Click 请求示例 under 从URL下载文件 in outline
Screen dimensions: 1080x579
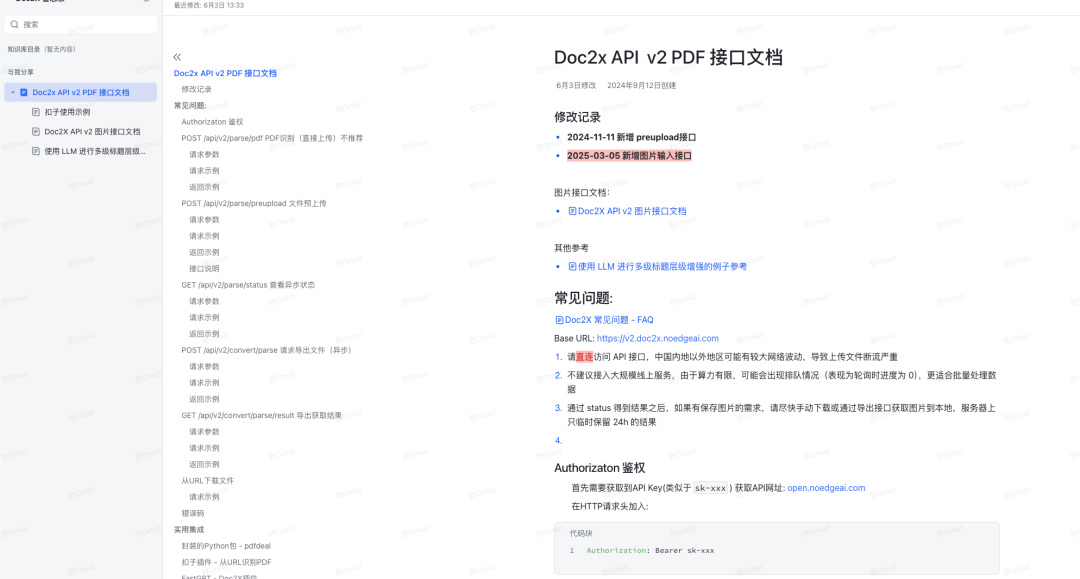[204, 497]
